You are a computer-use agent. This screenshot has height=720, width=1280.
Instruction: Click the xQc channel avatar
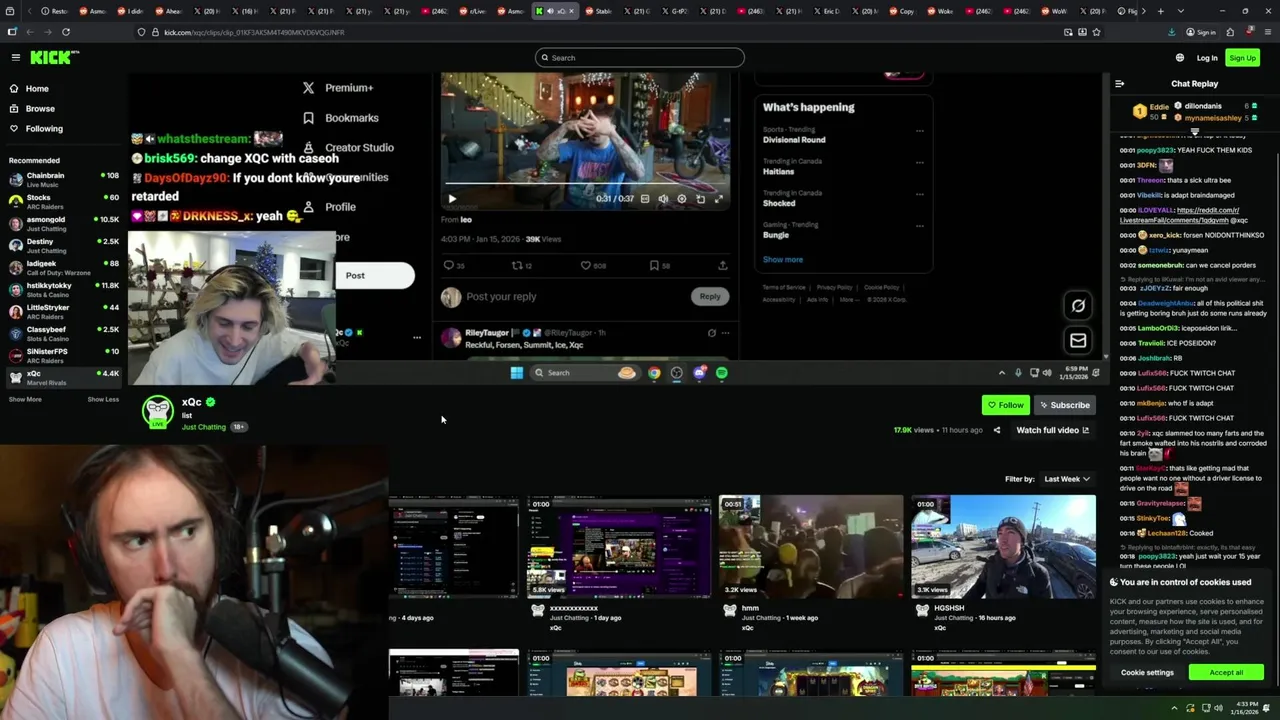[x=157, y=412]
